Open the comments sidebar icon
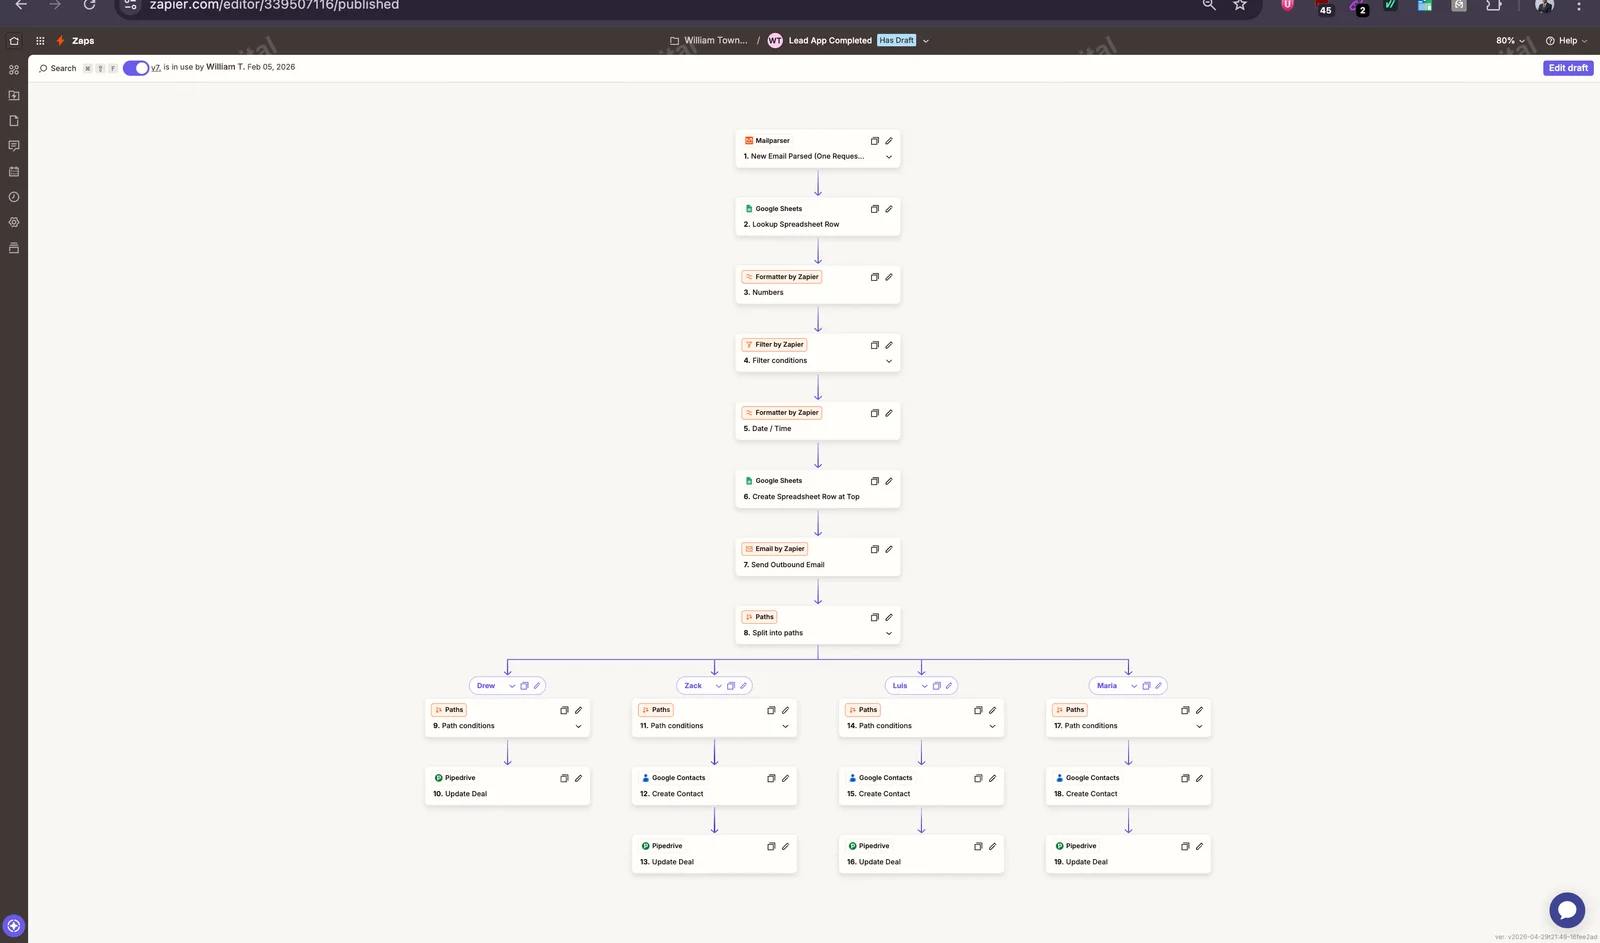Screen dimensions: 1600x943 pos(14,146)
